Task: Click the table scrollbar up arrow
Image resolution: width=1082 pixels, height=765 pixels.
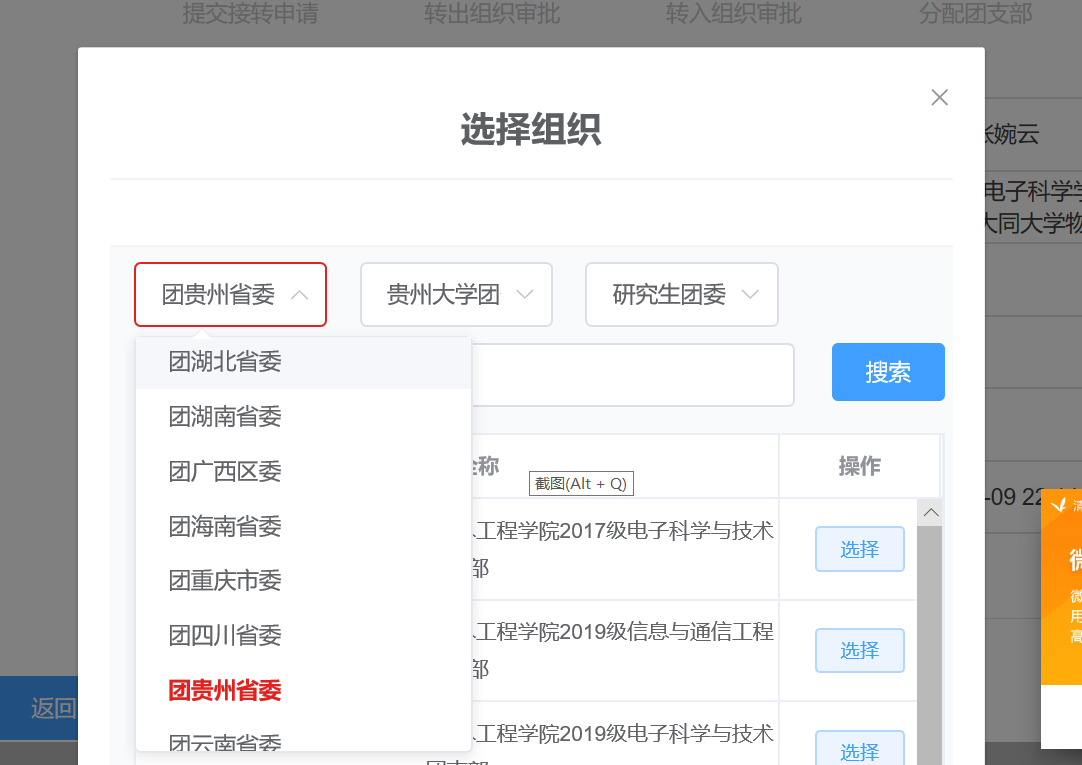Action: pos(930,513)
